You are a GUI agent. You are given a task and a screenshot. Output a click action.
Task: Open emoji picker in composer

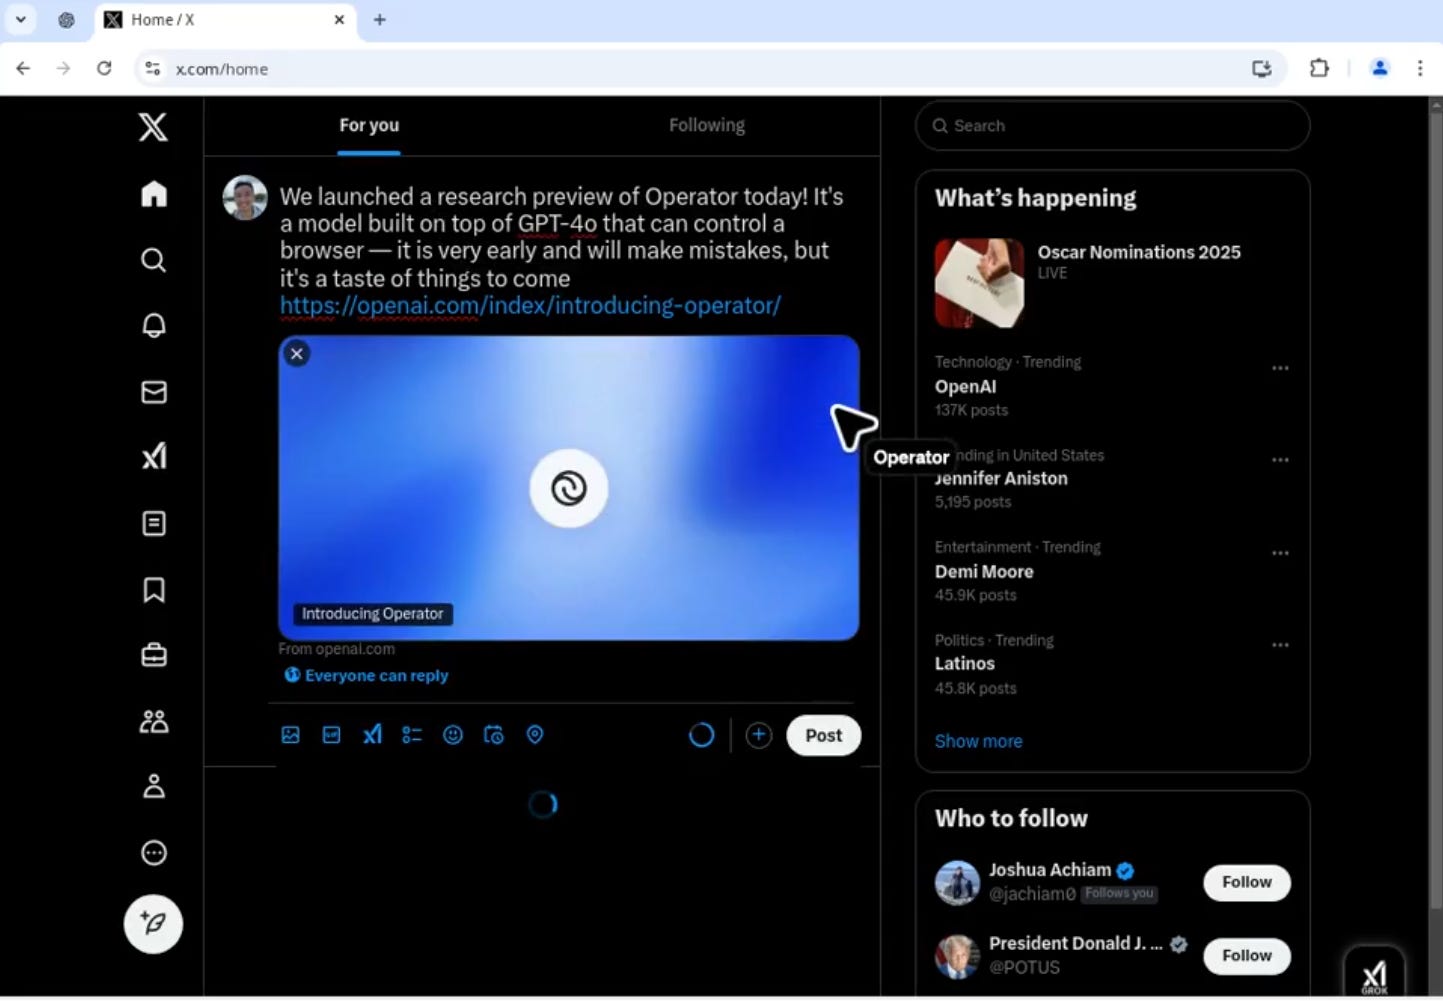pos(453,735)
